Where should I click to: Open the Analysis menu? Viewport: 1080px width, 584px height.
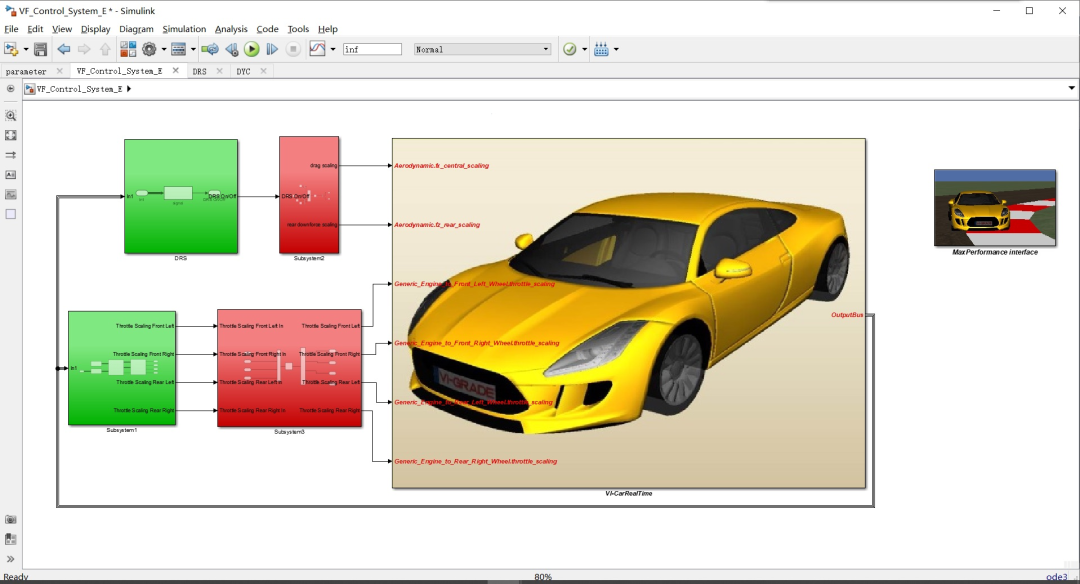tap(231, 29)
